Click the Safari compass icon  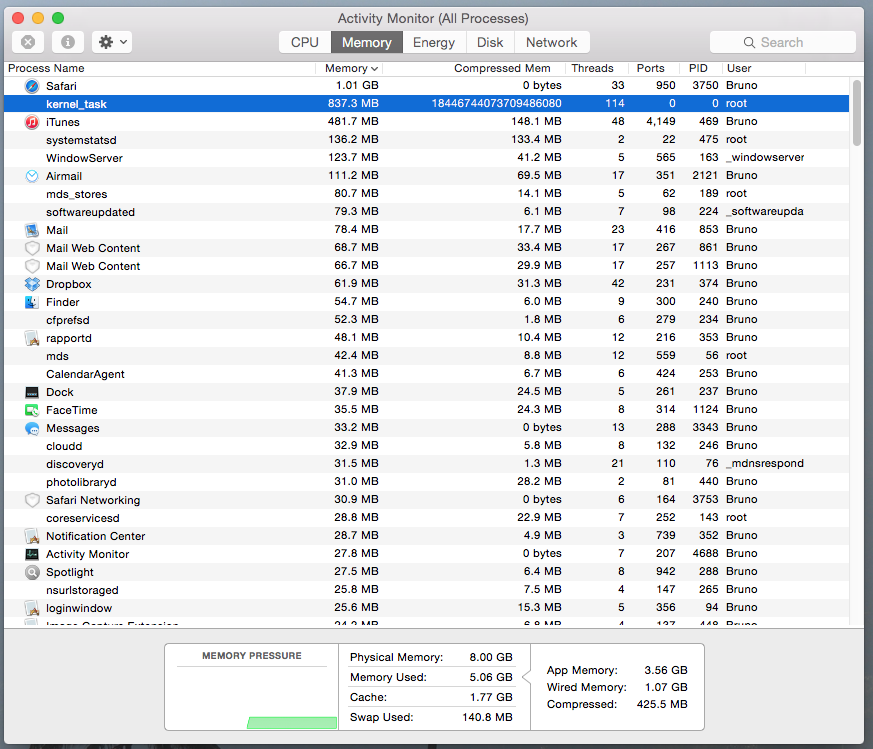pos(32,86)
